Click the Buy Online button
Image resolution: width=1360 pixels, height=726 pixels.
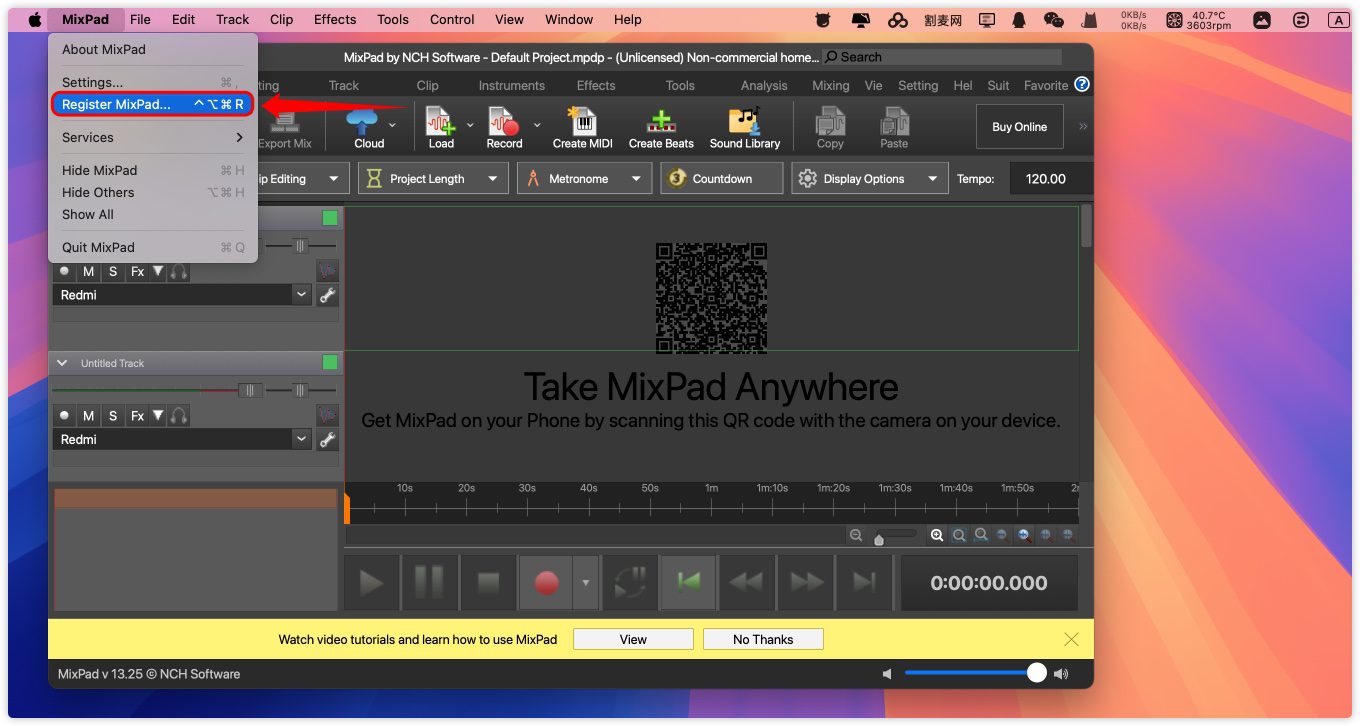1019,127
